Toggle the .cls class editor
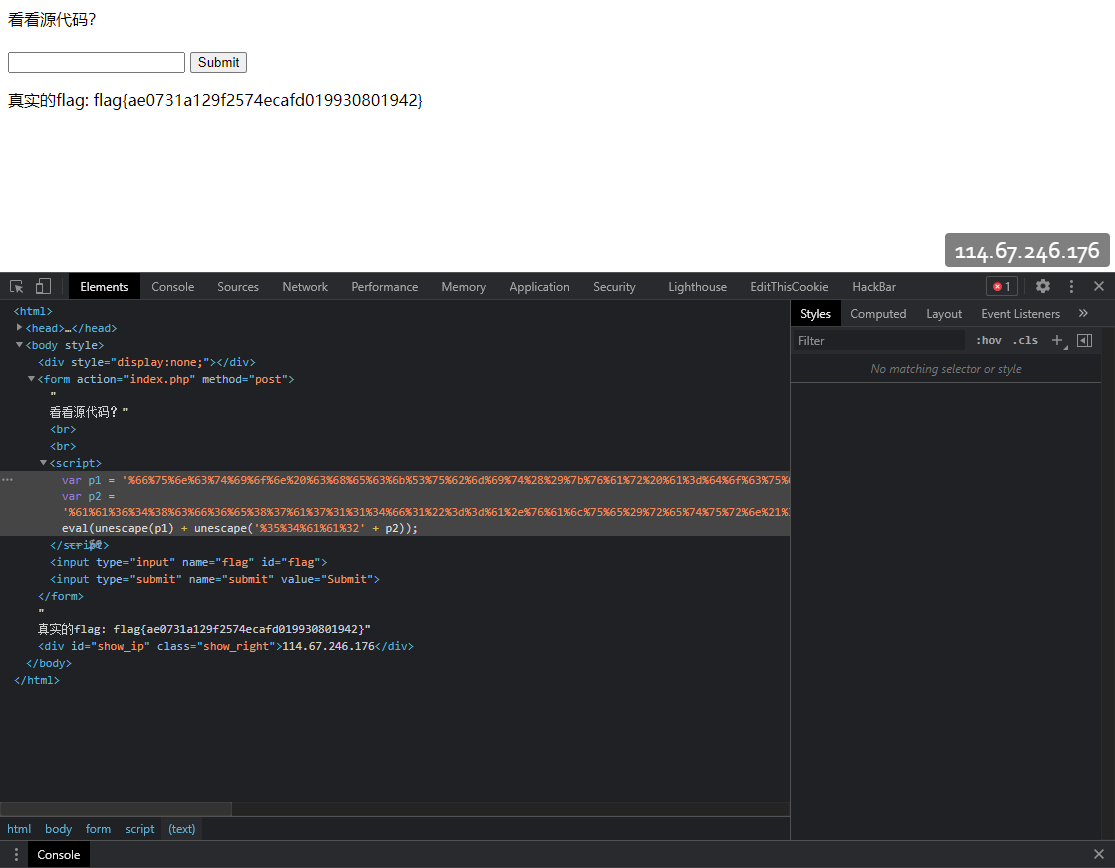1115x868 pixels. pos(1025,341)
